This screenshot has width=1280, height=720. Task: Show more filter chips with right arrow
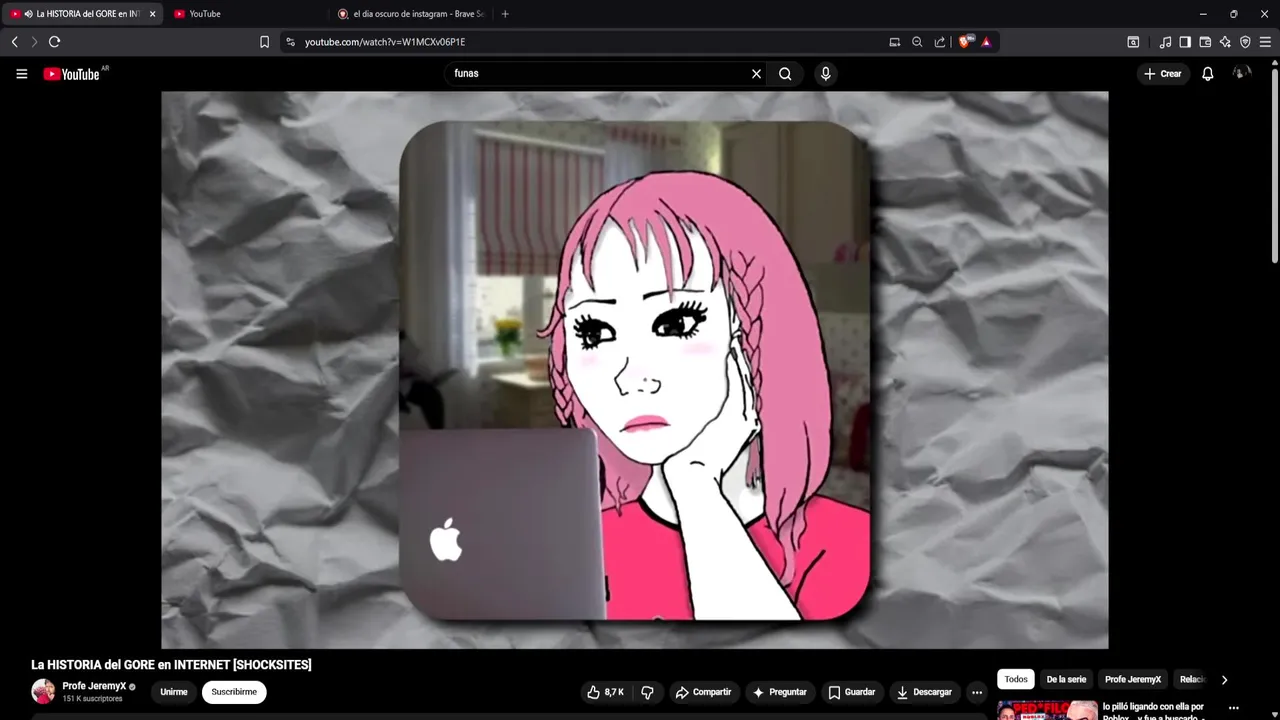coord(1224,680)
